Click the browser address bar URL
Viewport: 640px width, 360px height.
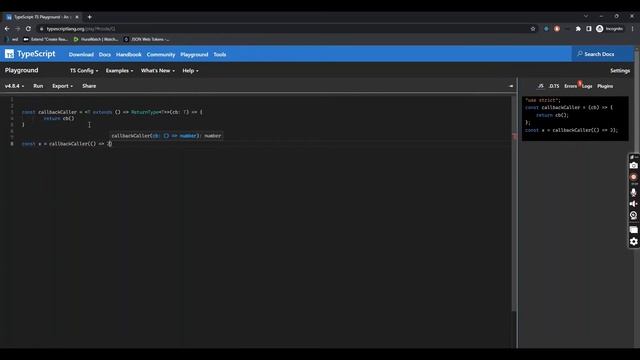click(81, 29)
